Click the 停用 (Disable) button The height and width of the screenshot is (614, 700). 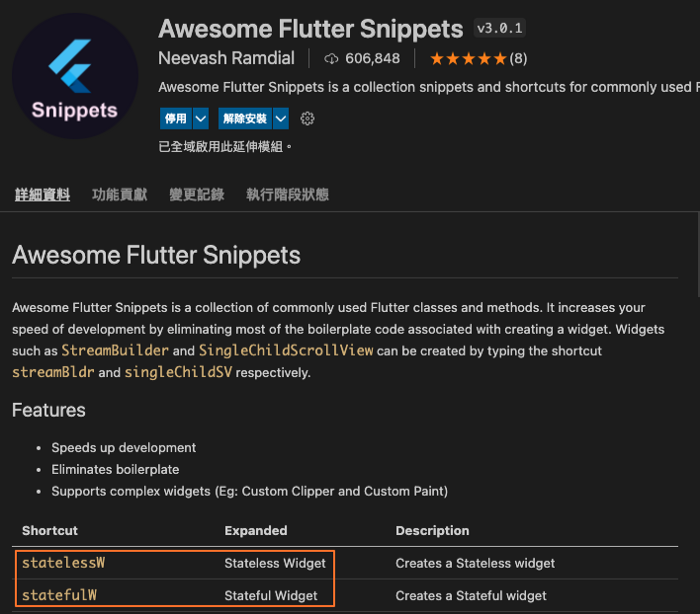coord(175,119)
